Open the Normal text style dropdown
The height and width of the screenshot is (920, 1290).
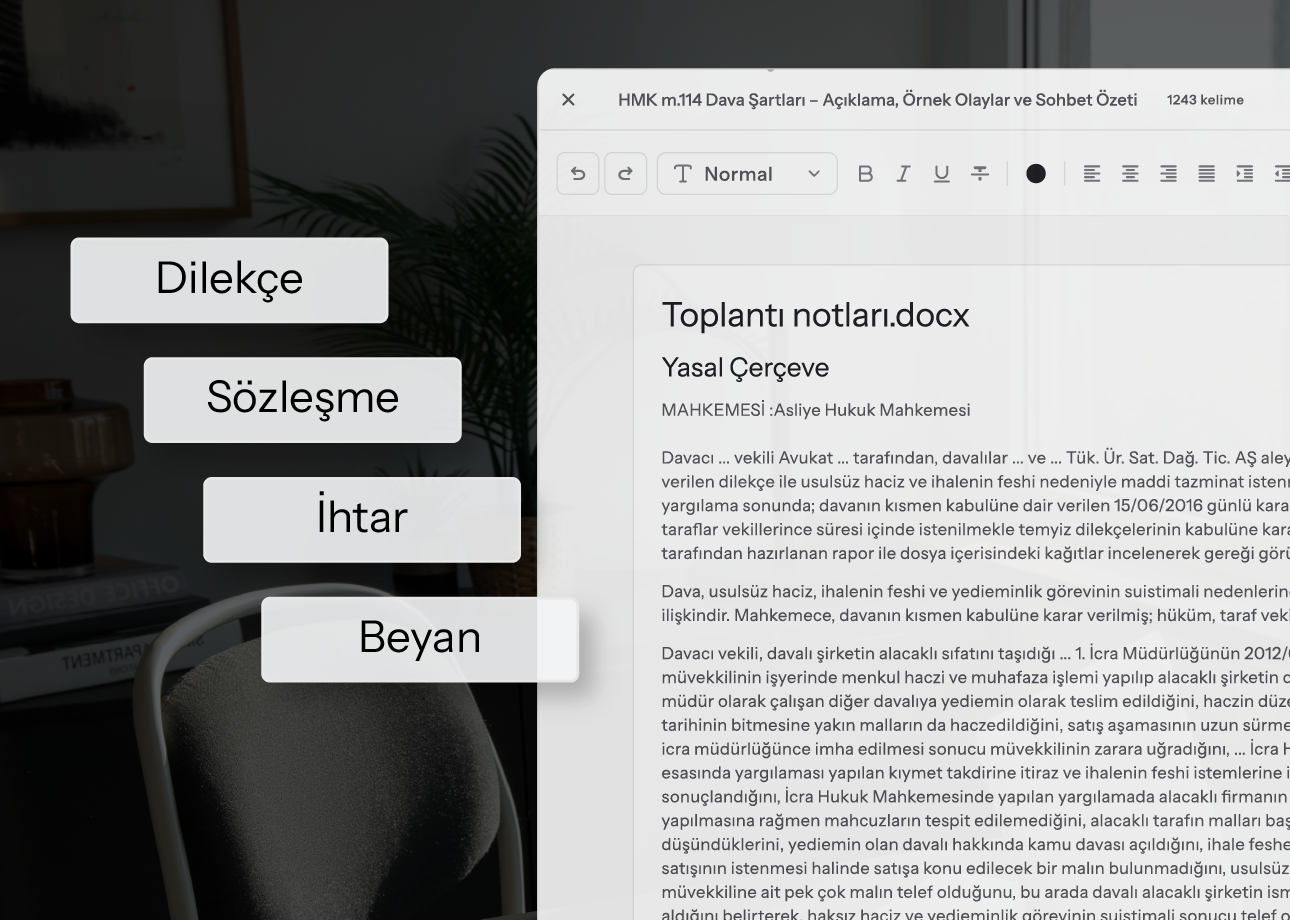click(x=747, y=174)
